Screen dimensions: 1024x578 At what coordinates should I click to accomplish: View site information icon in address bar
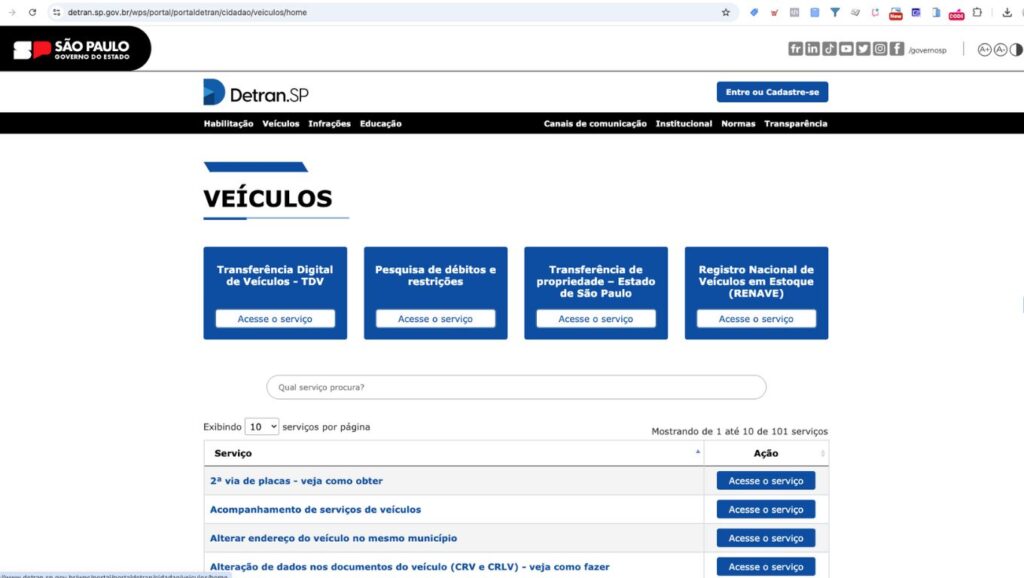coord(57,12)
